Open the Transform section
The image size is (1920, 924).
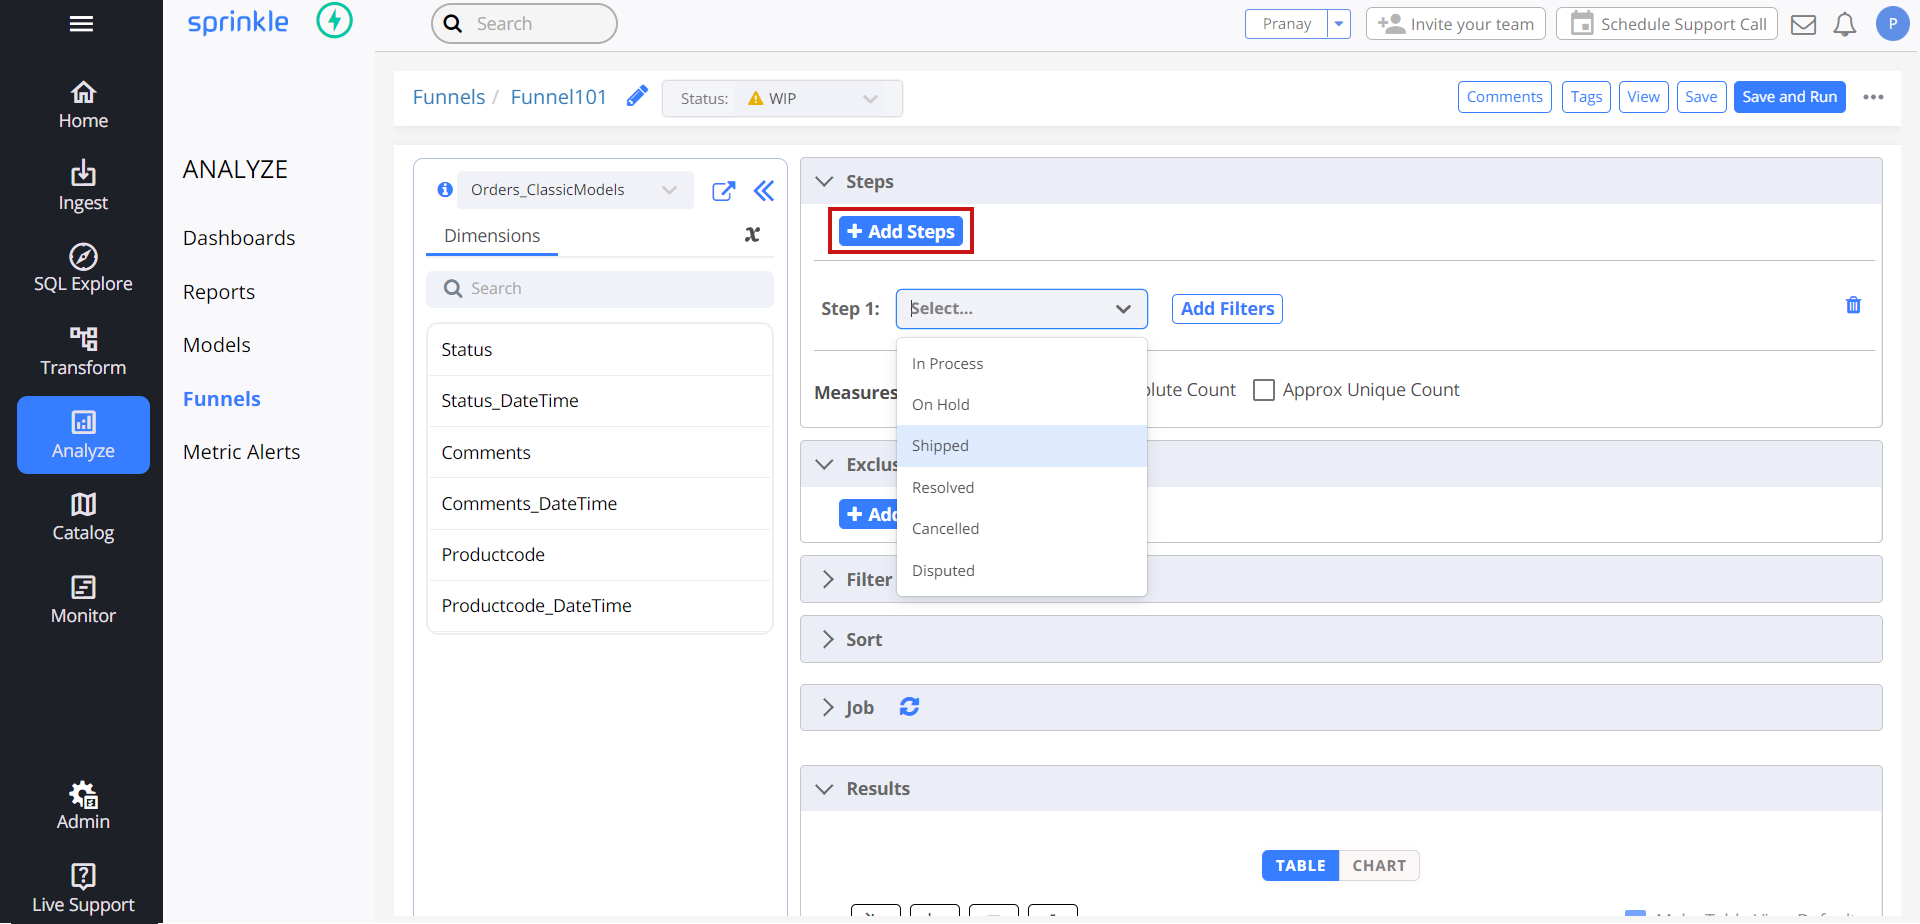(83, 352)
